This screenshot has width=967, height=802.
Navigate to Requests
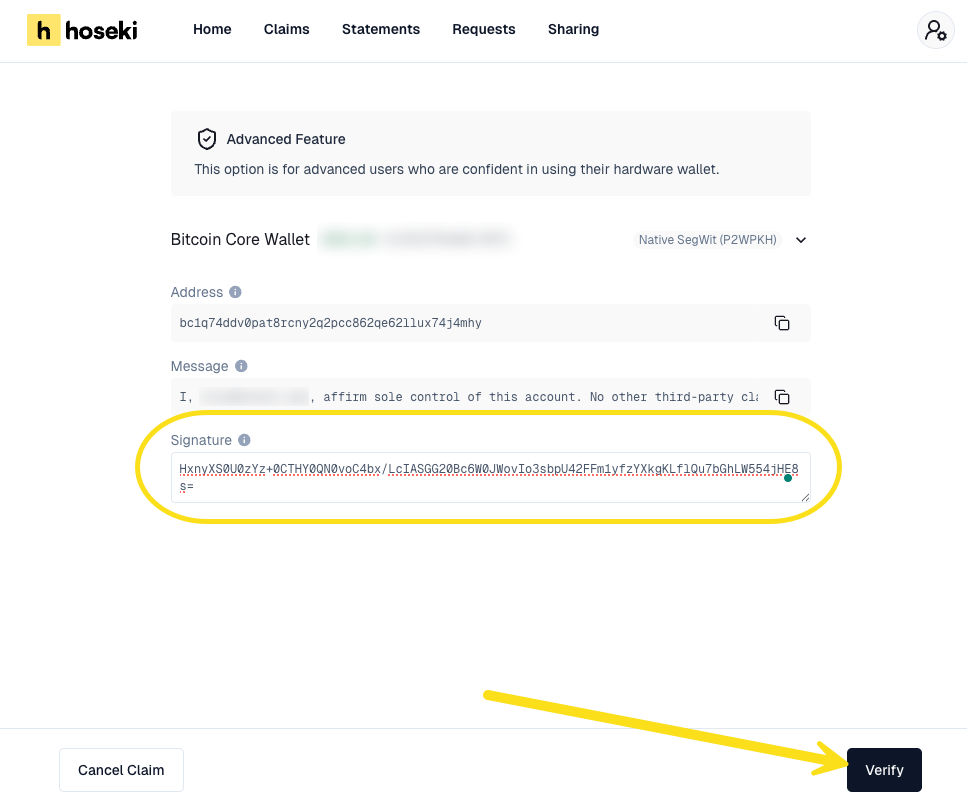point(484,30)
